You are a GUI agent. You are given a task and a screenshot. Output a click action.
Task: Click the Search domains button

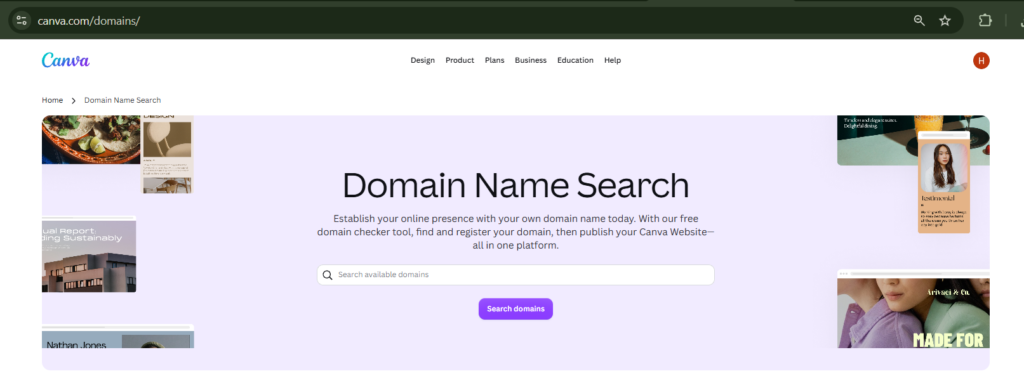tap(515, 309)
